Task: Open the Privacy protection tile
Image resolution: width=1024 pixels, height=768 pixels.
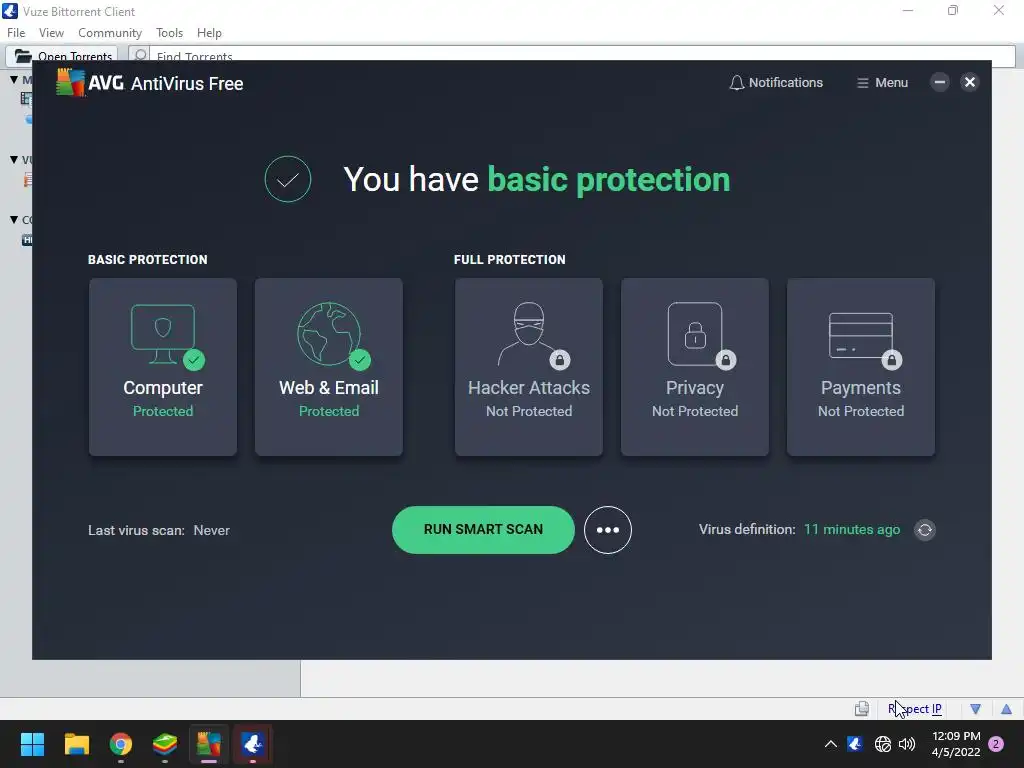Action: [x=695, y=367]
